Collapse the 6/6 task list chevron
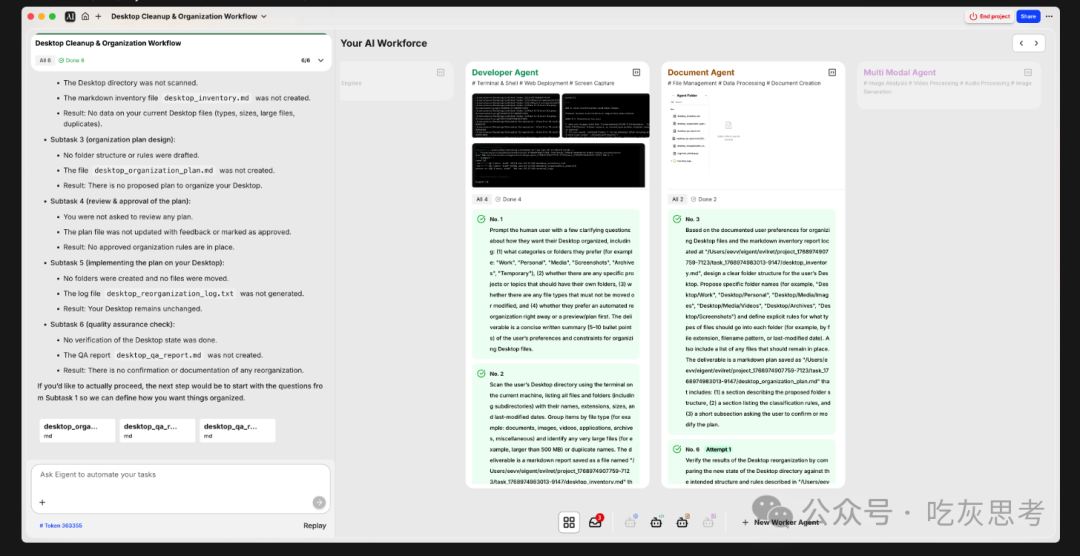The width and height of the screenshot is (1080, 556). [320, 61]
